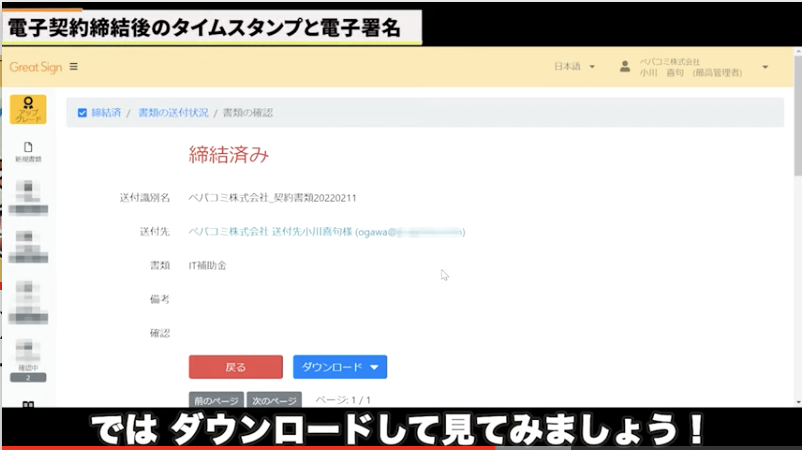Open the 確認中 sidebar item with badge 2
This screenshot has width=802, height=450.
(x=28, y=359)
